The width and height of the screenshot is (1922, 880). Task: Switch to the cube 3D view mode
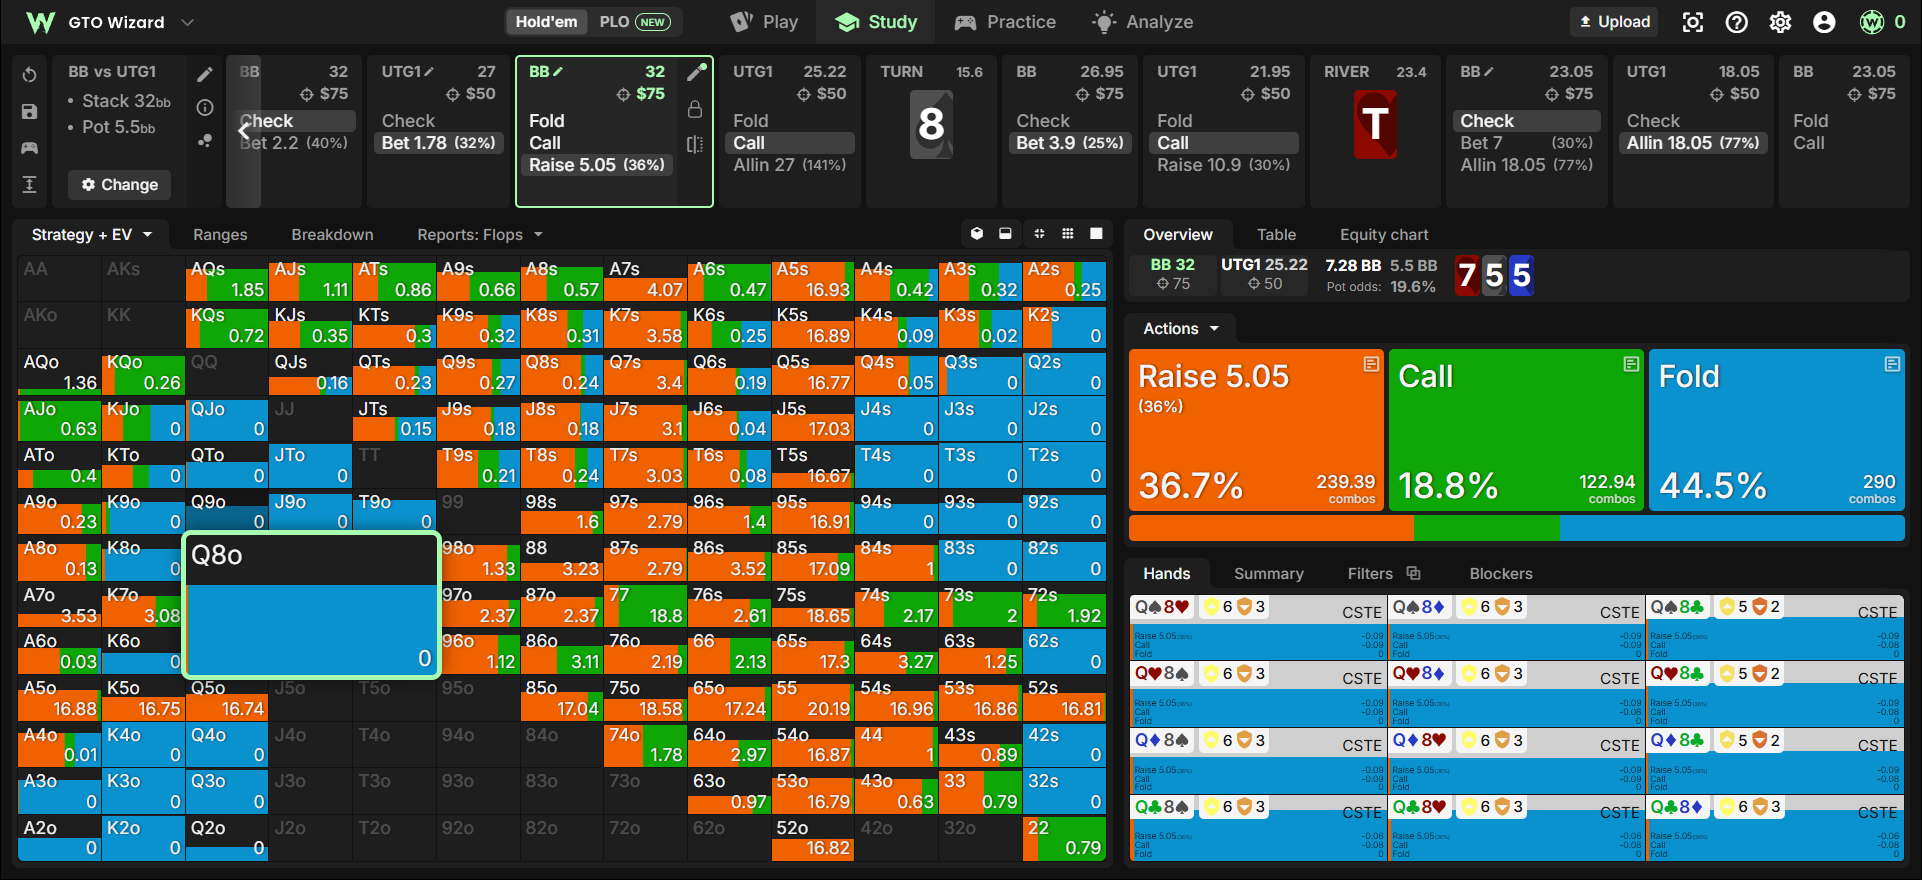pos(977,234)
